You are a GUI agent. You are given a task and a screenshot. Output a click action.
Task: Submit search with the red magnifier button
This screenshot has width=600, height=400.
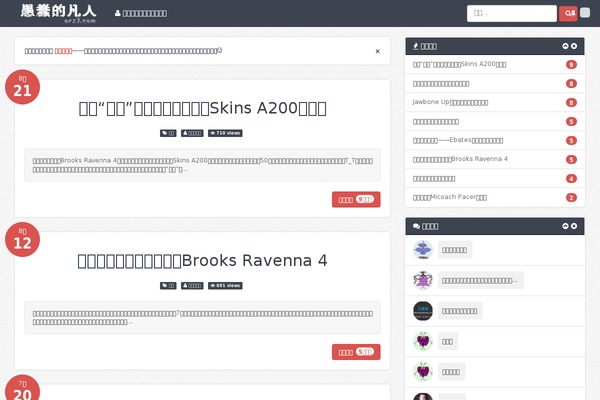pyautogui.click(x=568, y=13)
